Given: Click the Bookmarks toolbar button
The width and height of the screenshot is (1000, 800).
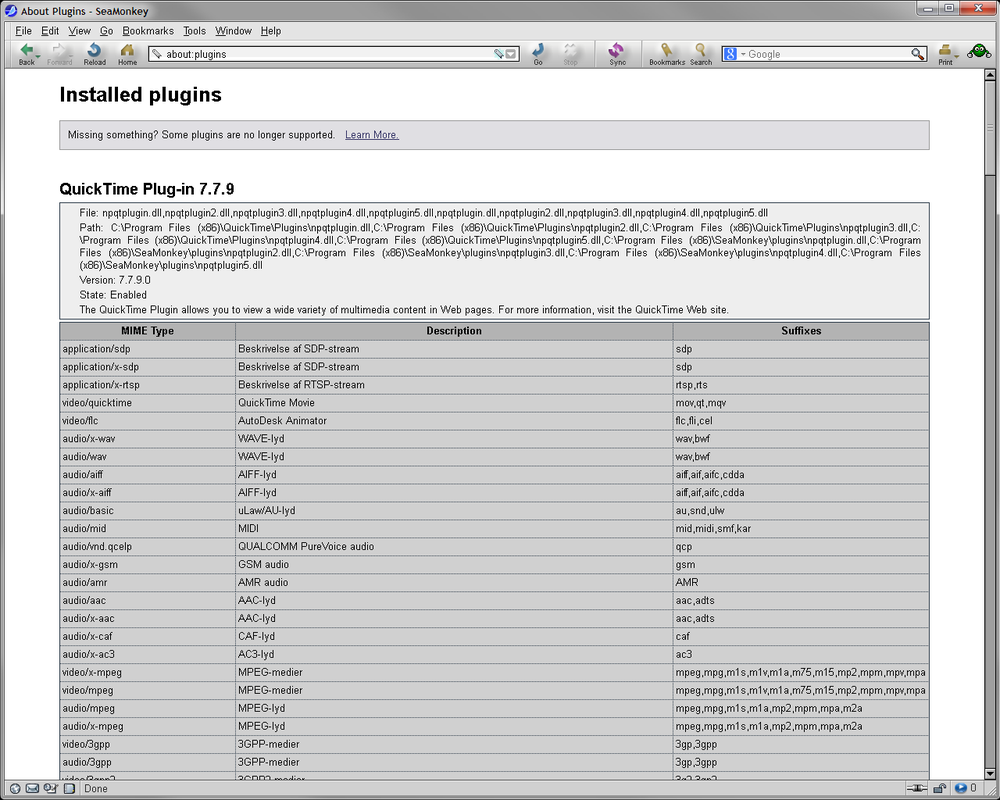Looking at the screenshot, I should point(667,54).
